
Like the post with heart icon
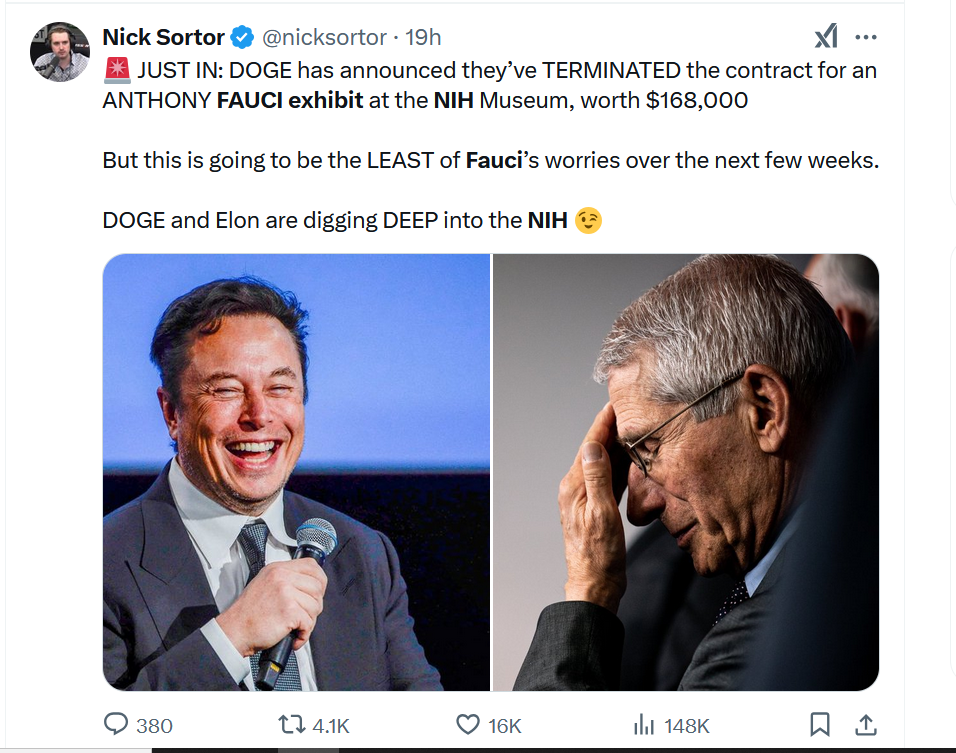468,724
